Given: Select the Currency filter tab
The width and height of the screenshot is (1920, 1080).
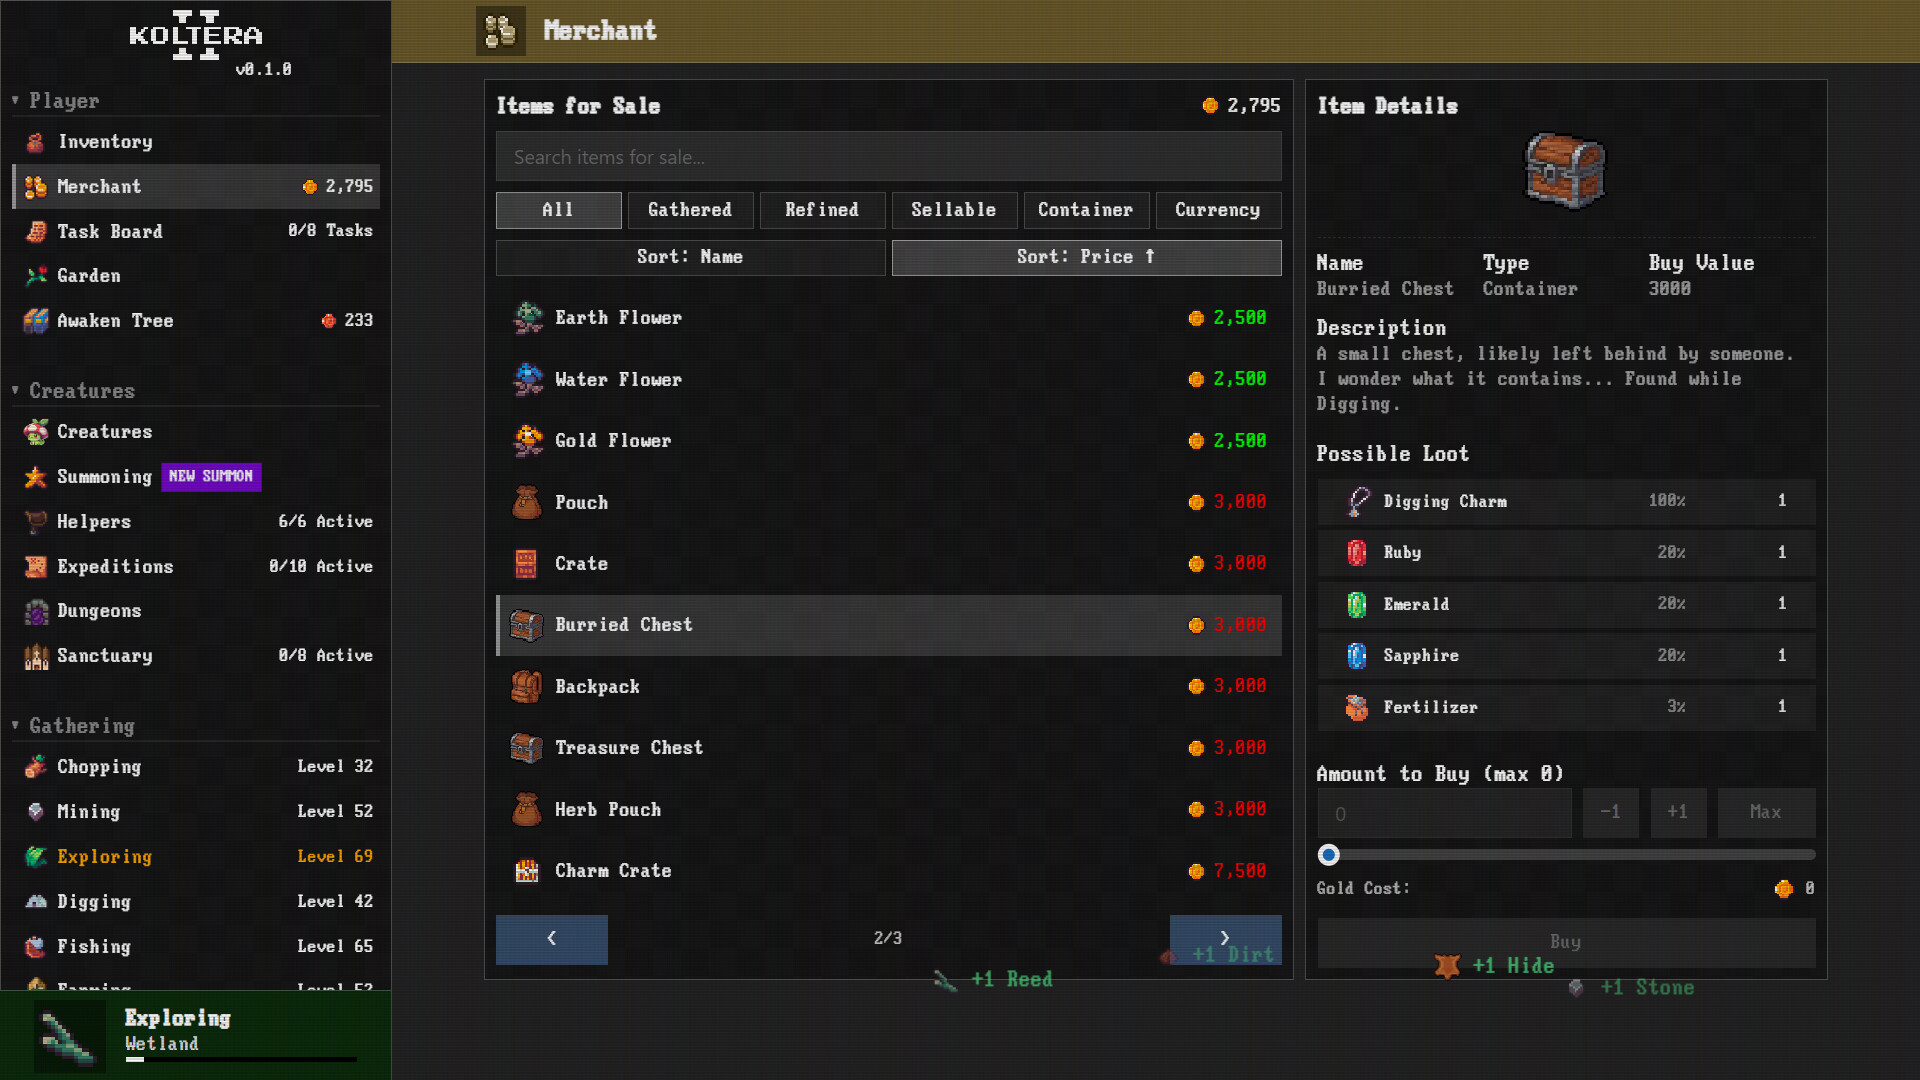Looking at the screenshot, I should click(1218, 210).
